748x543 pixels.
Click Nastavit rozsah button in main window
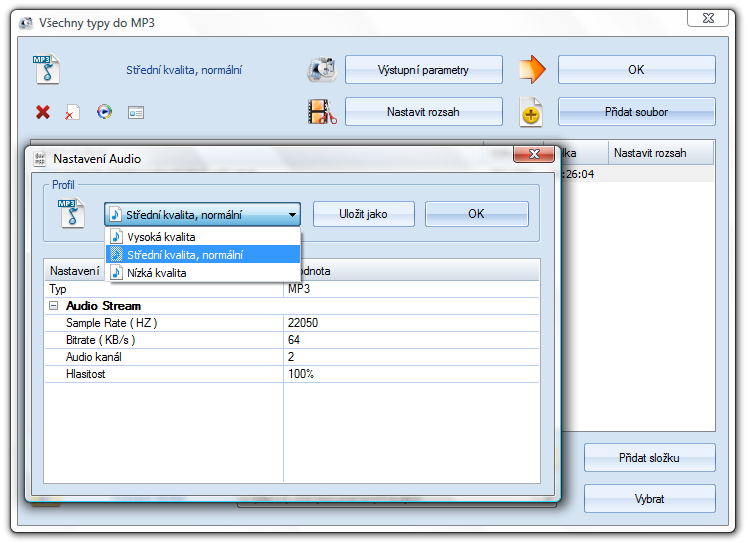[424, 112]
